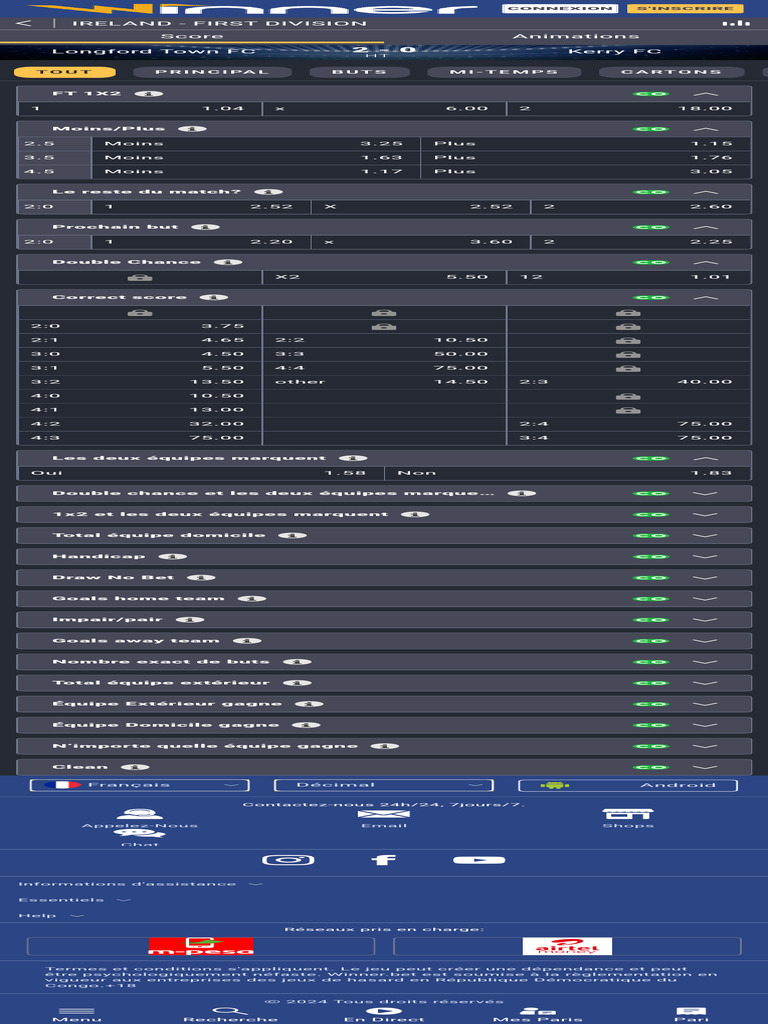Open Recherche search in bottom navigation
The height and width of the screenshot is (1024, 768).
tap(230, 1014)
